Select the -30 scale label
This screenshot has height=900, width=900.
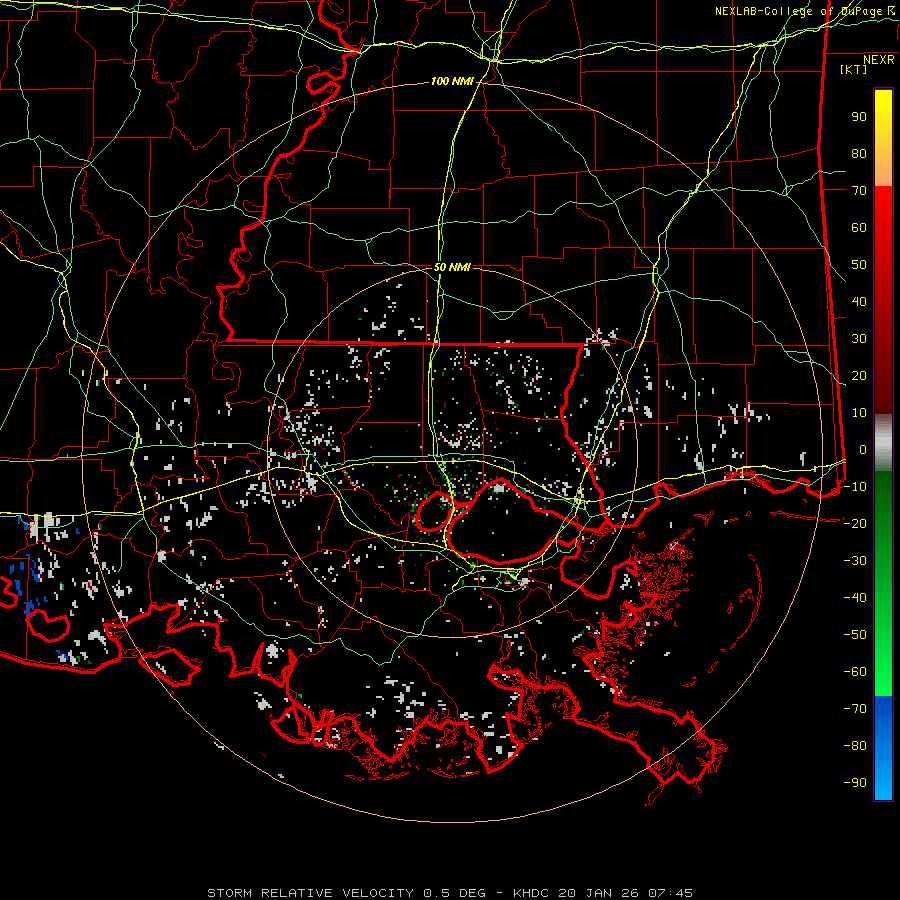(x=855, y=561)
